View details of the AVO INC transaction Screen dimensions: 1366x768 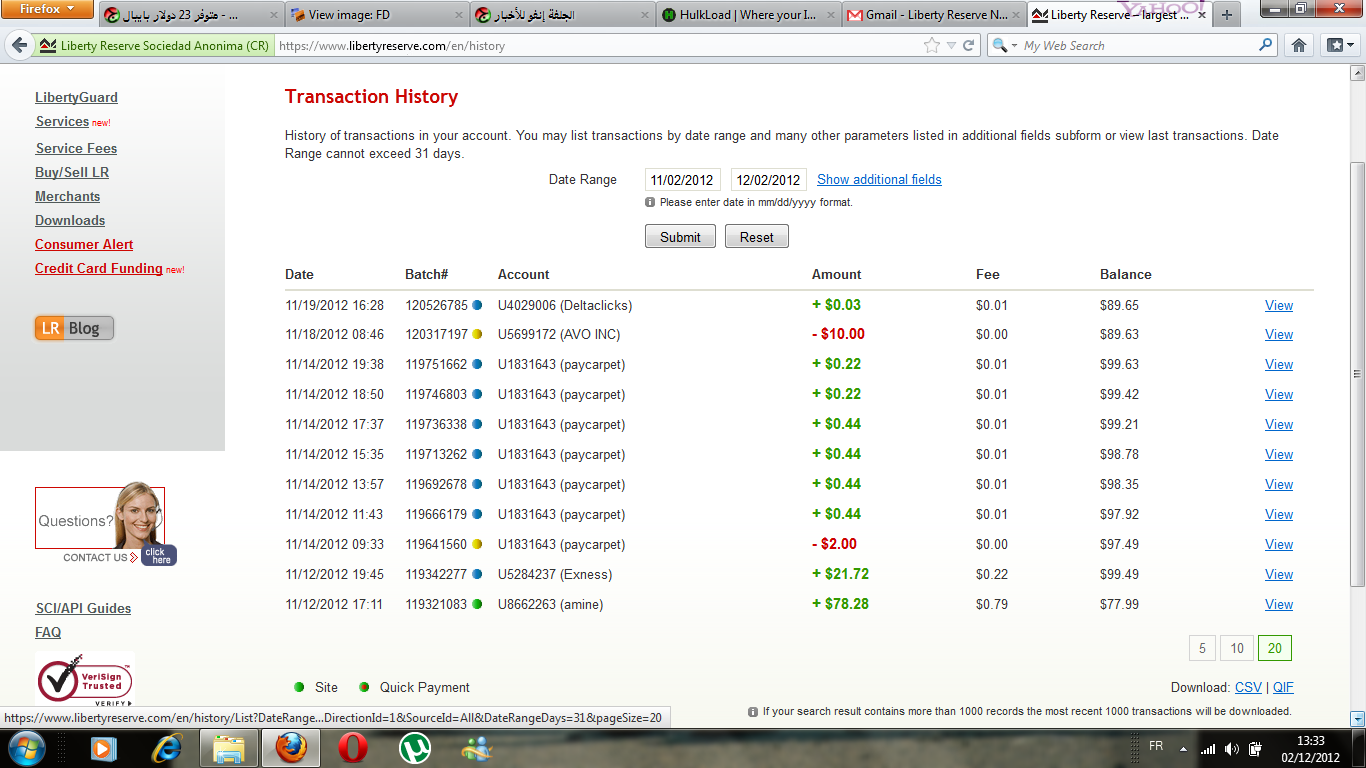(1279, 334)
